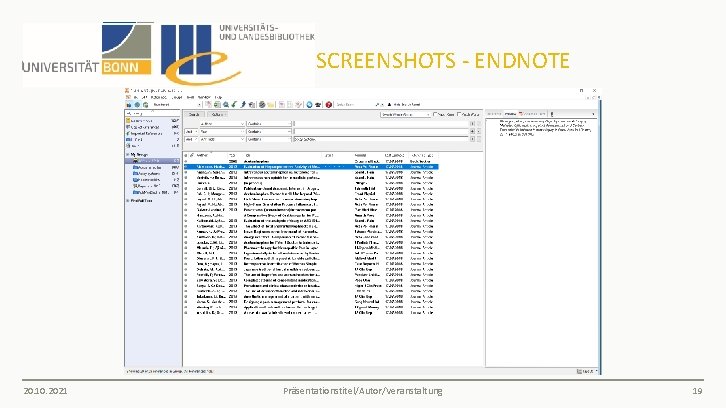Click the paperclip attachment column header
Viewport: 726px width, 408px height.
[x=192, y=155]
